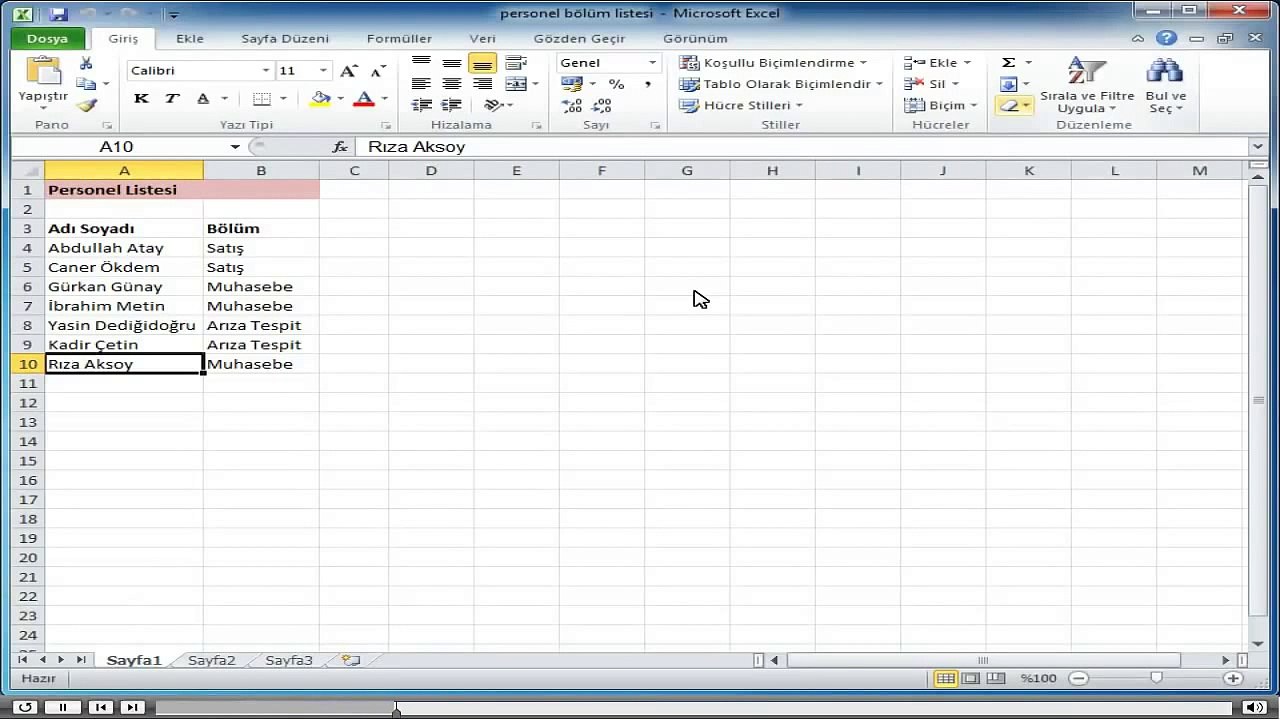Switch to Veri tab
This screenshot has width=1280, height=720.
click(482, 39)
